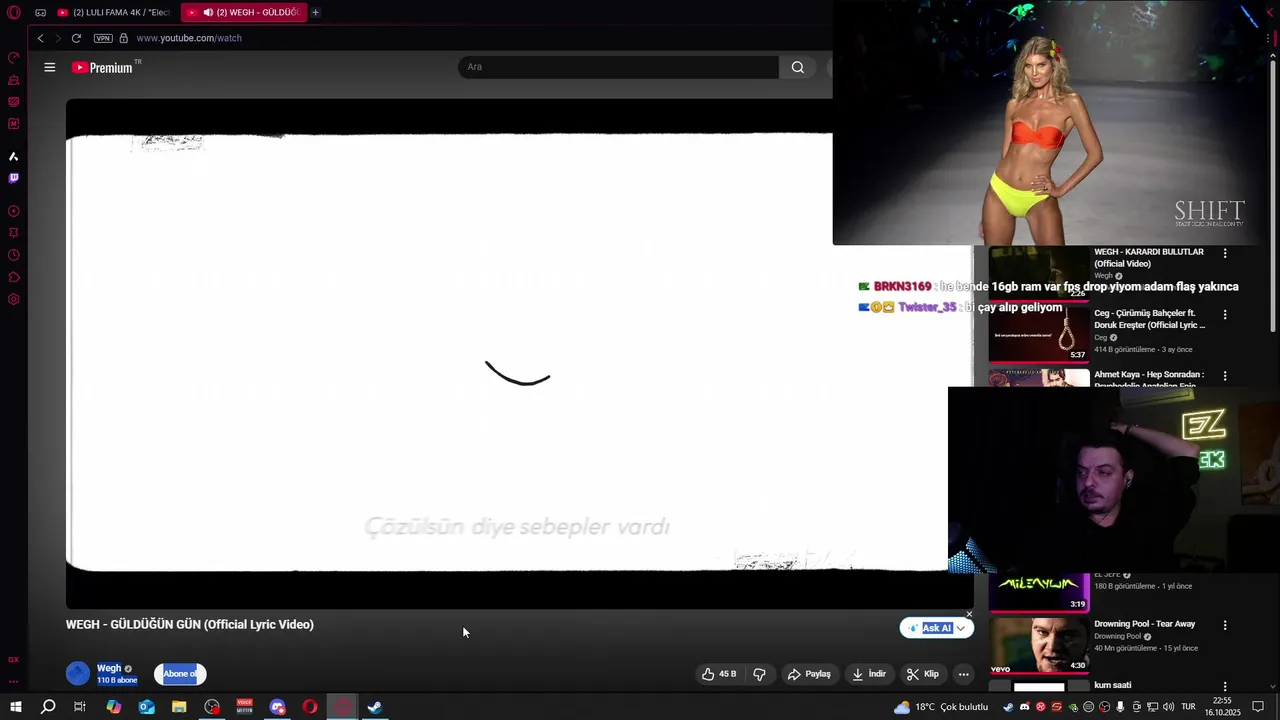Click the YouTube address bar URL
Image resolution: width=1280 pixels, height=720 pixels.
pyautogui.click(x=189, y=38)
